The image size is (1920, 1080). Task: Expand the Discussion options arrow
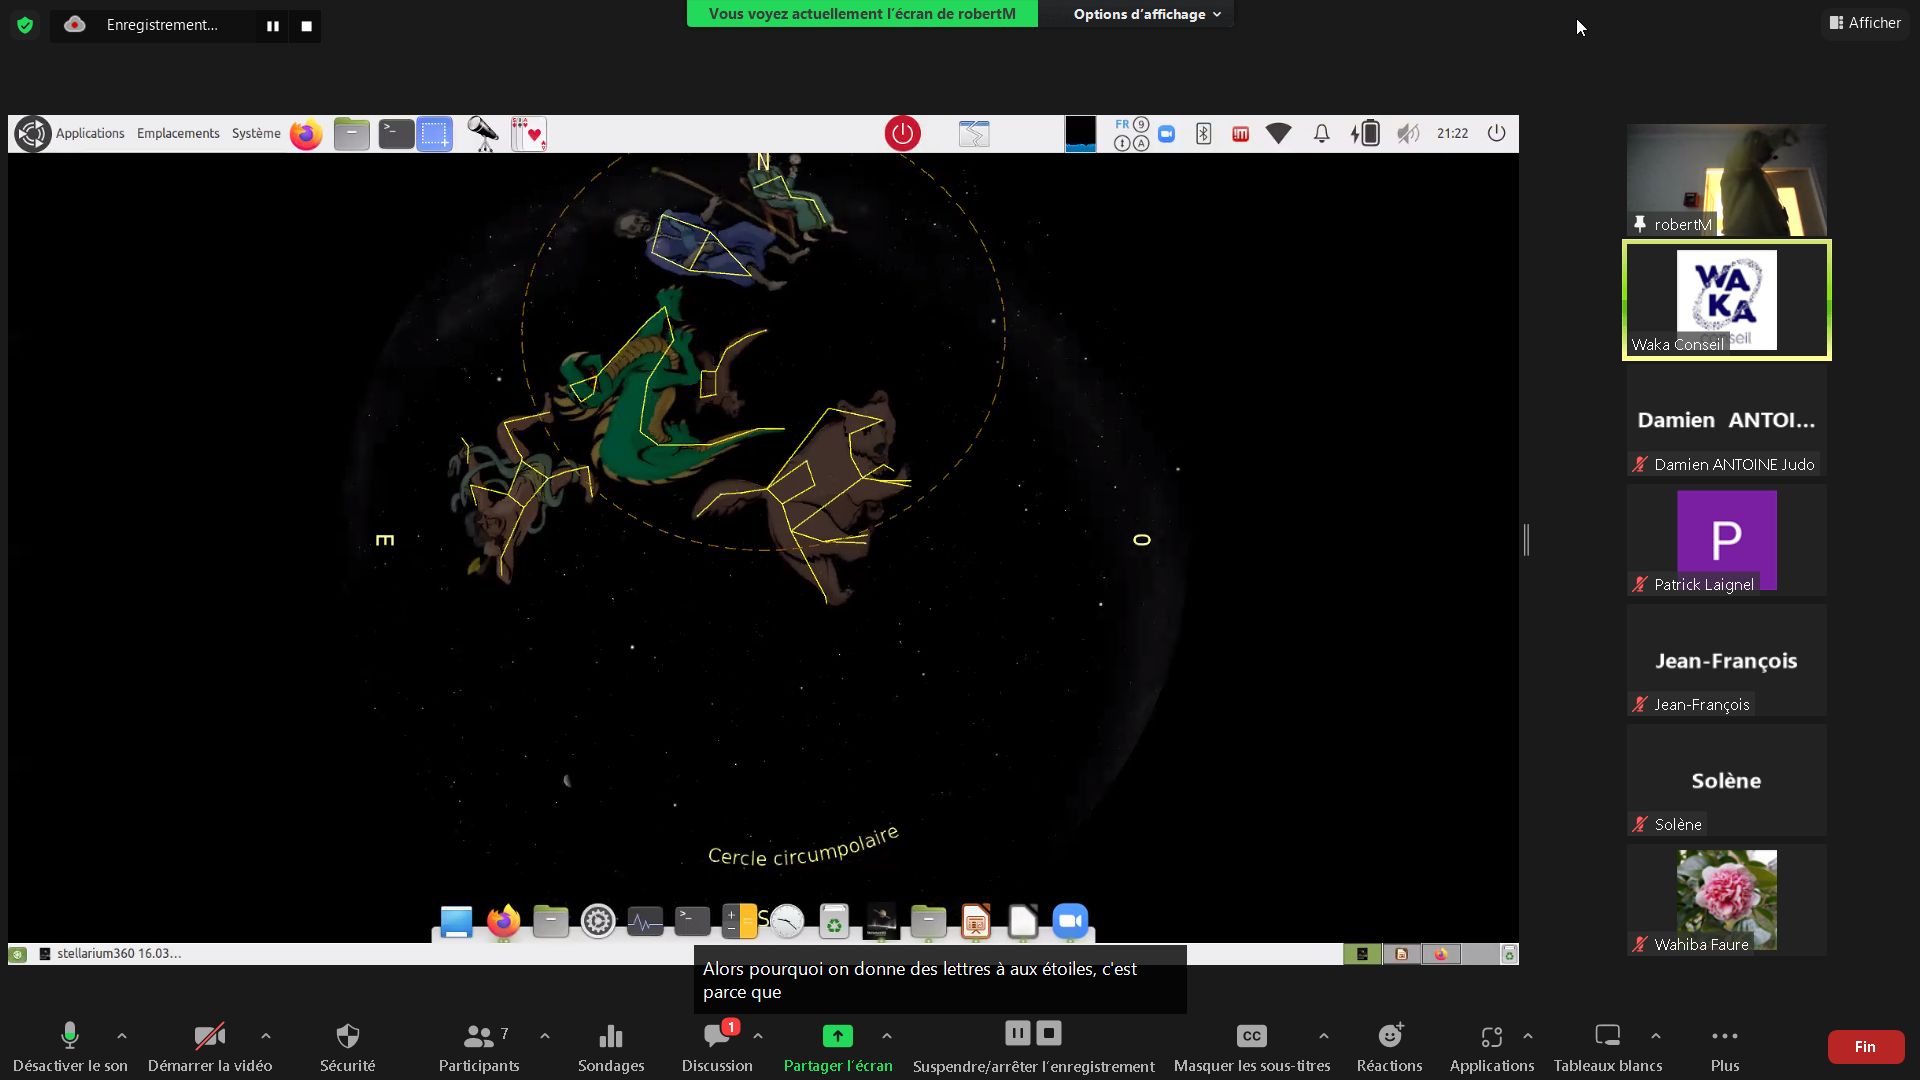pos(758,1036)
